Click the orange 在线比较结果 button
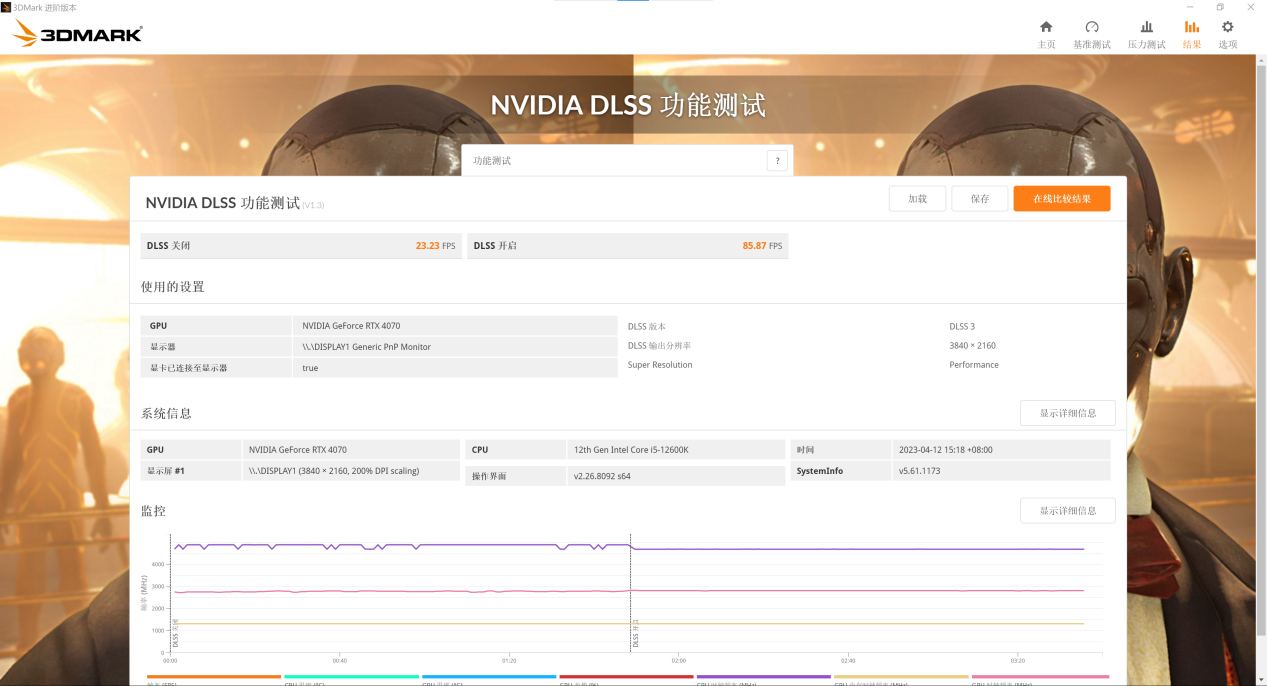The height and width of the screenshot is (686, 1267). pyautogui.click(x=1061, y=199)
